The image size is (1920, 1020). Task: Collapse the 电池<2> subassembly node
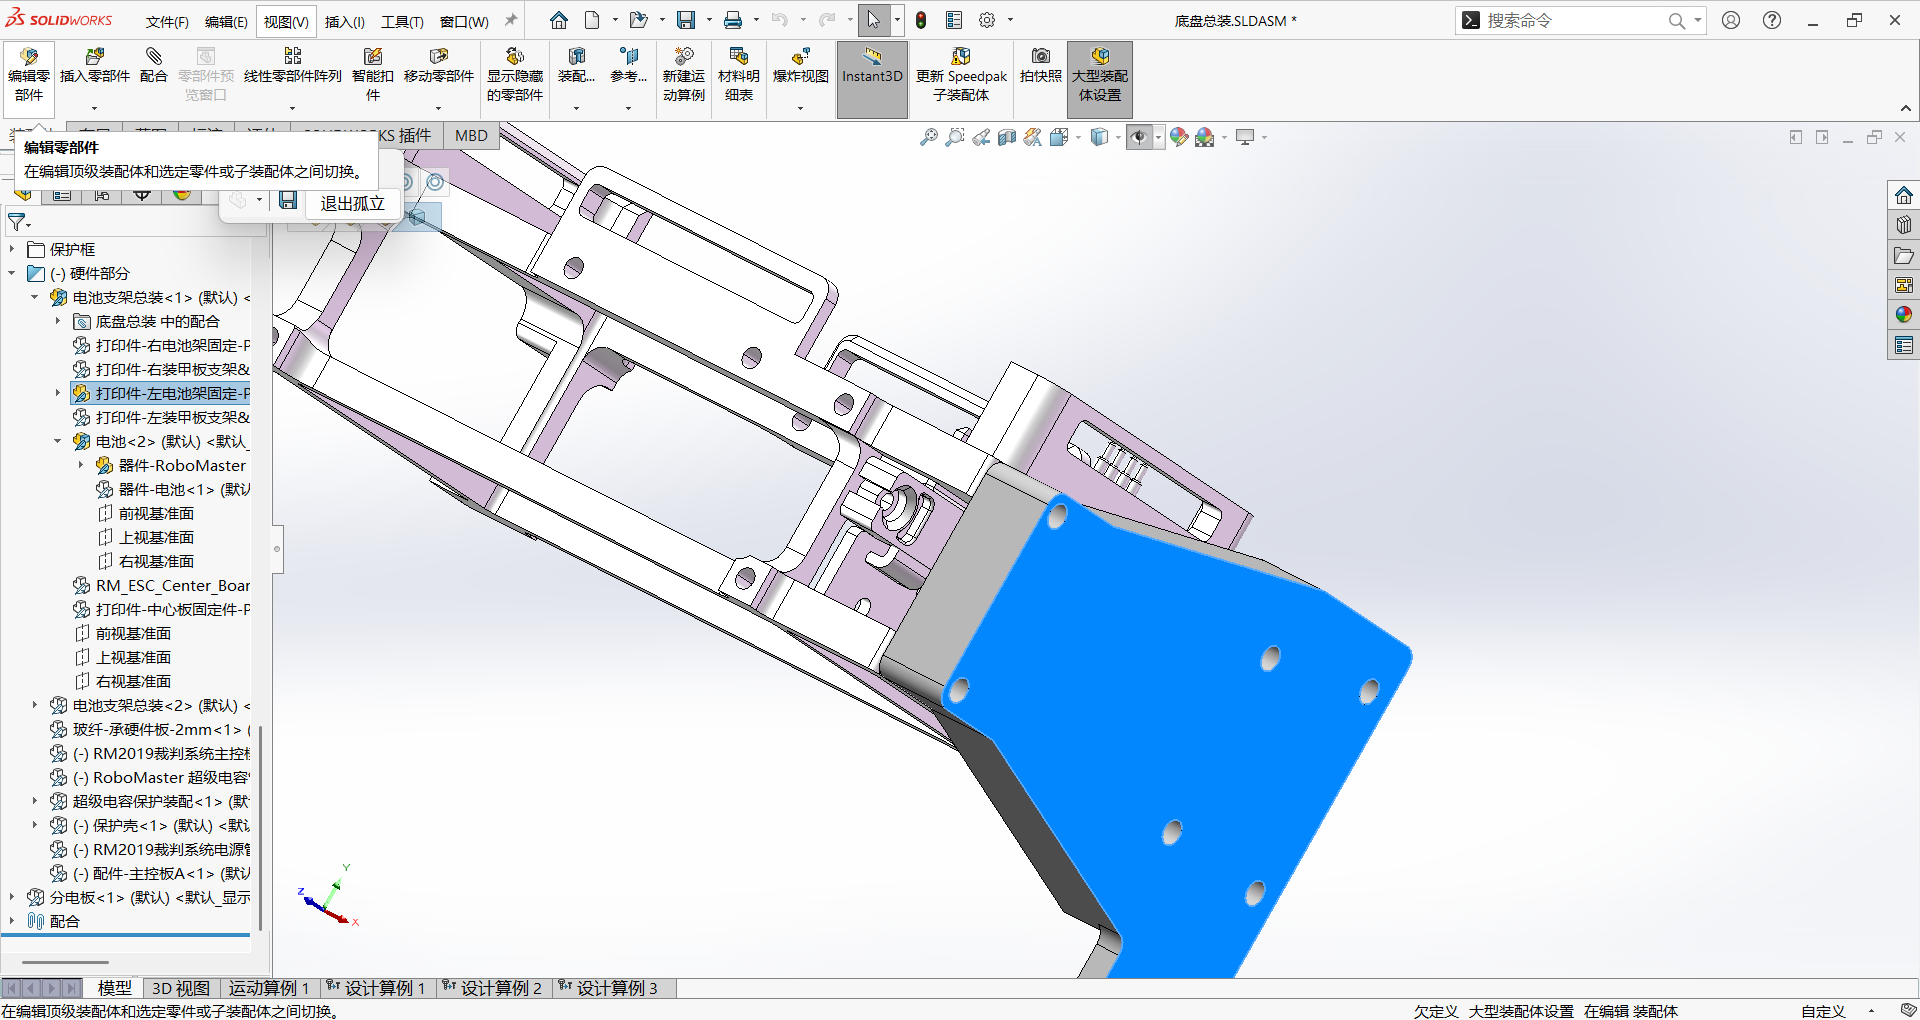tap(58, 441)
